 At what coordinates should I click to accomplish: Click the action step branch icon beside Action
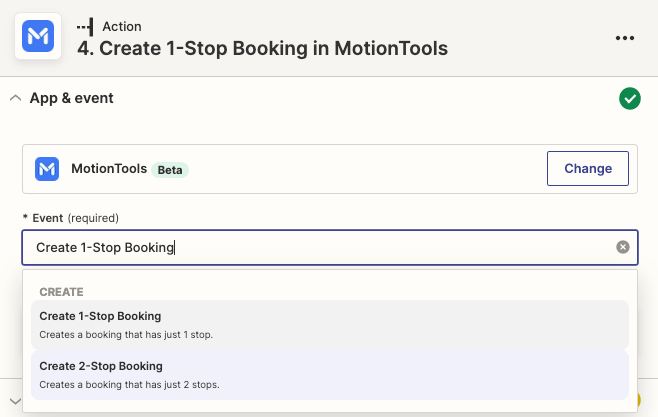tap(85, 27)
